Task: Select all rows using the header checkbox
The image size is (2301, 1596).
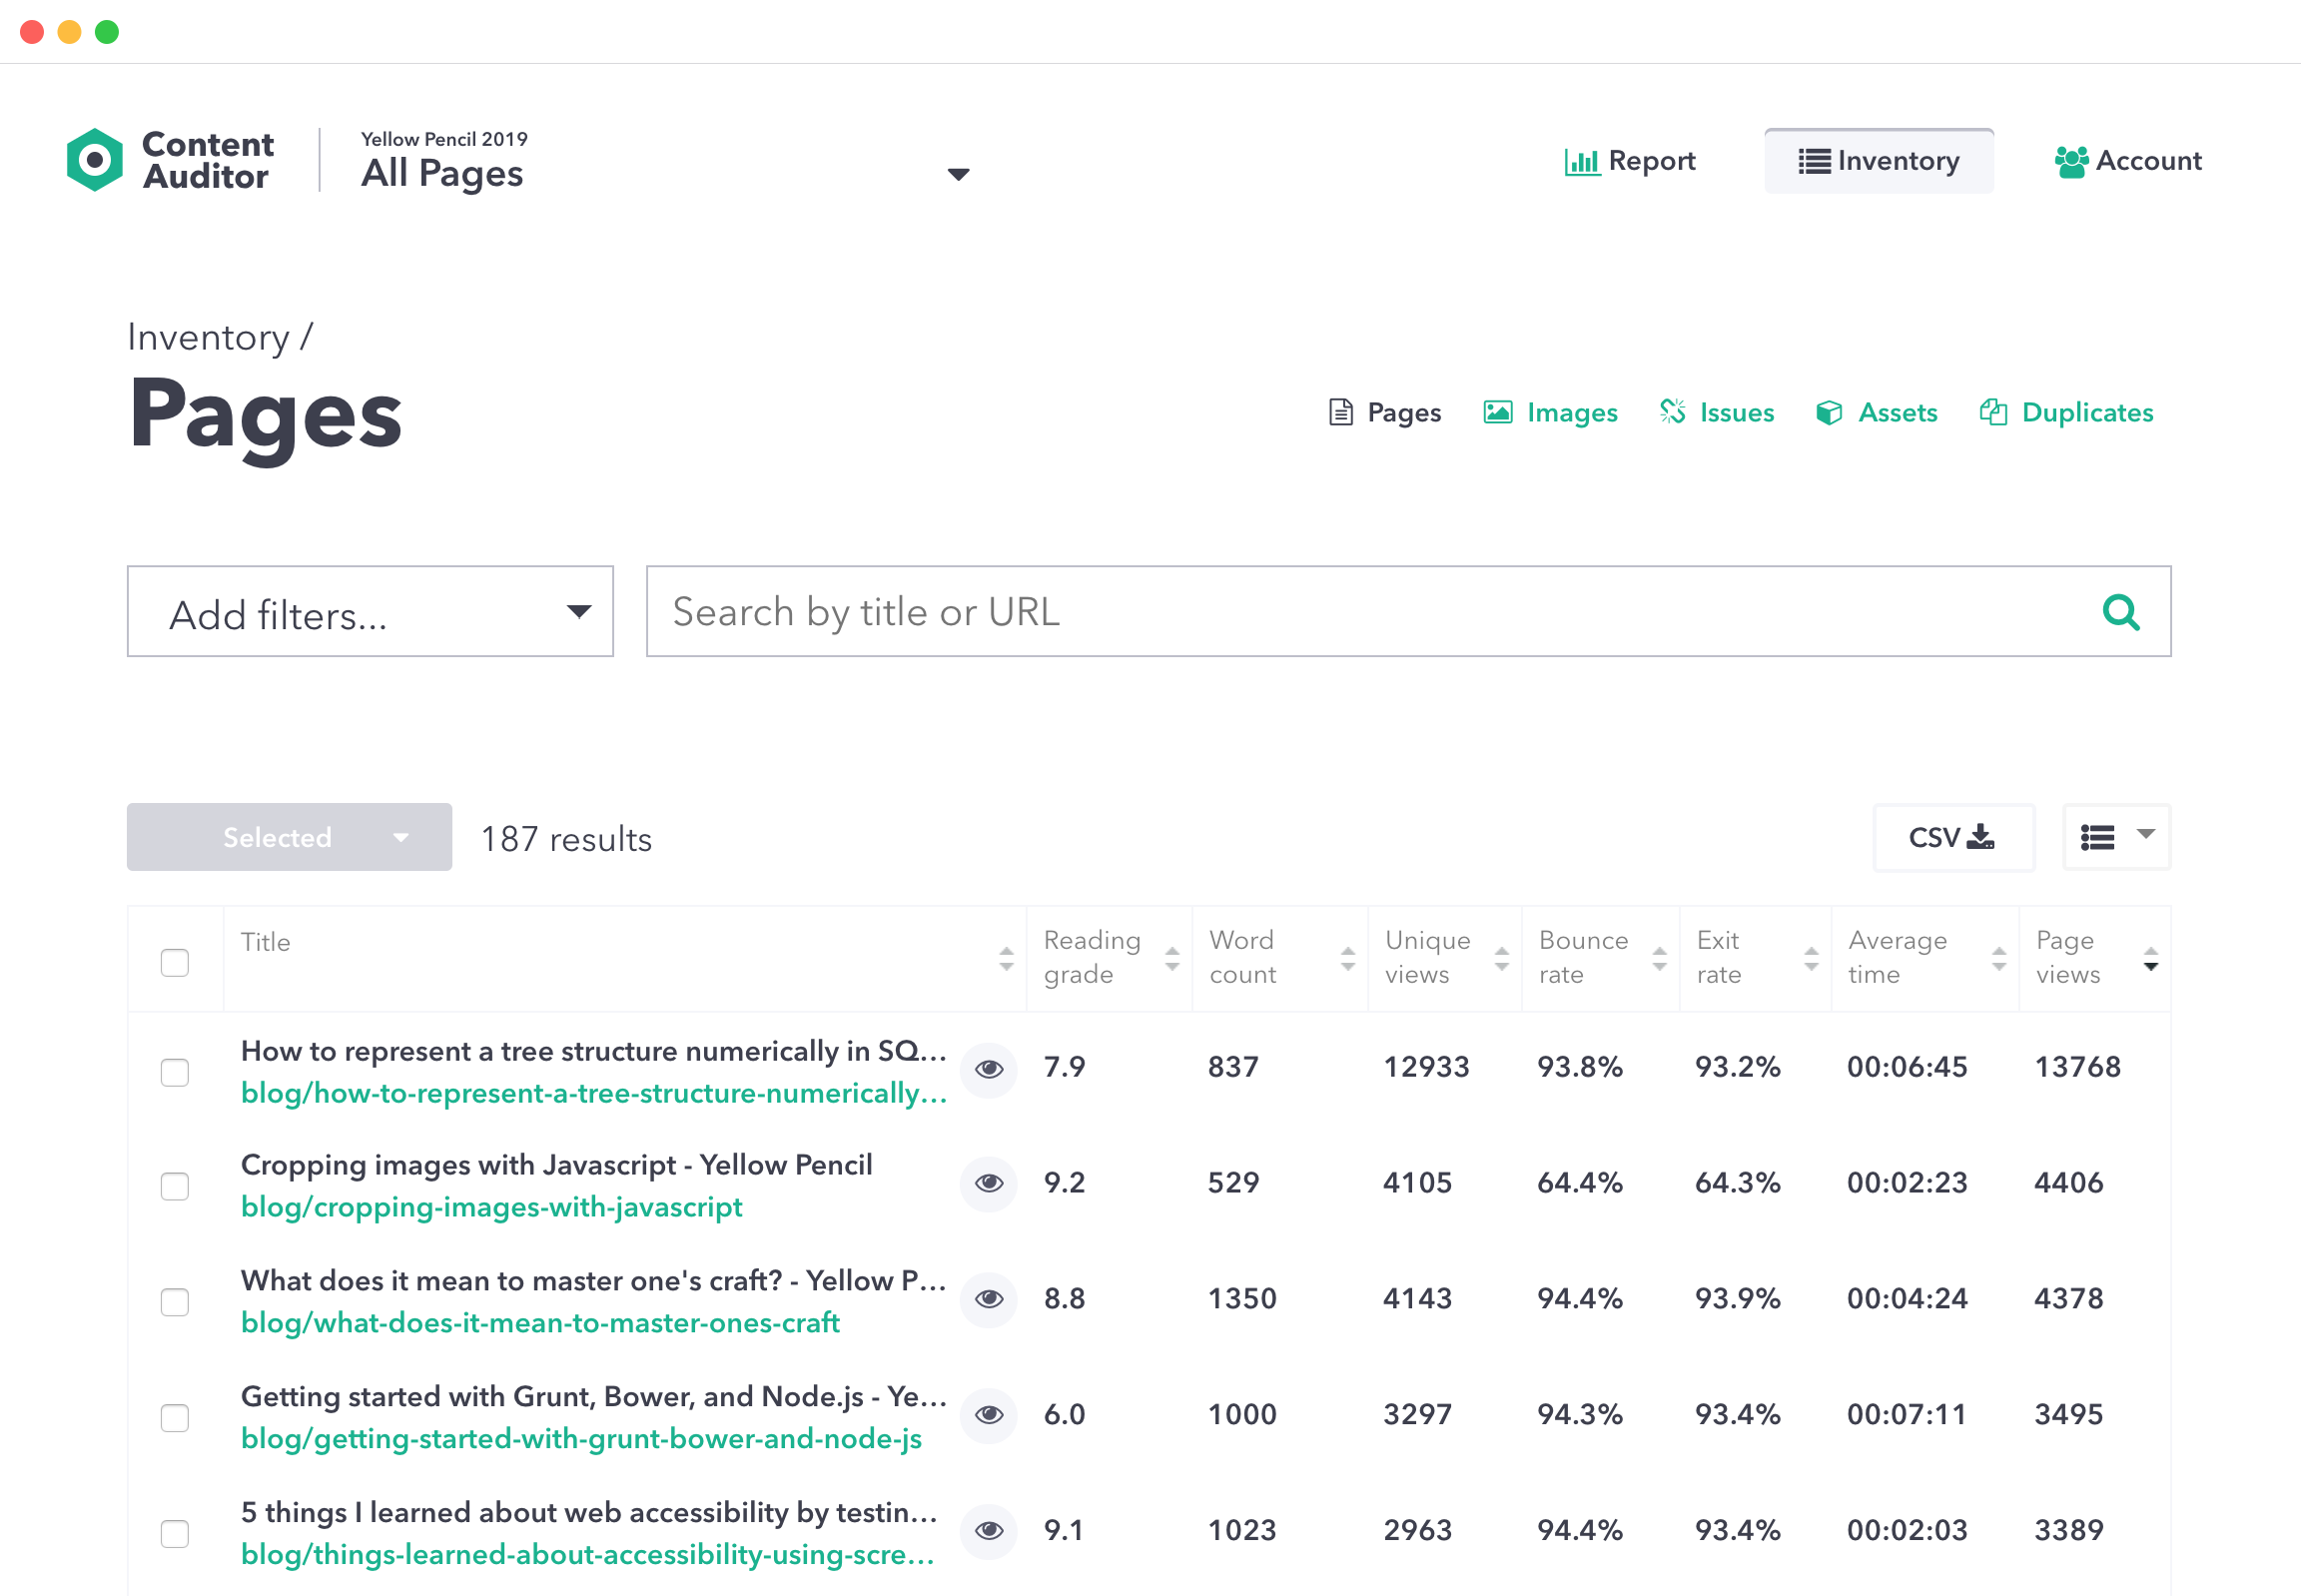Action: tap(175, 961)
